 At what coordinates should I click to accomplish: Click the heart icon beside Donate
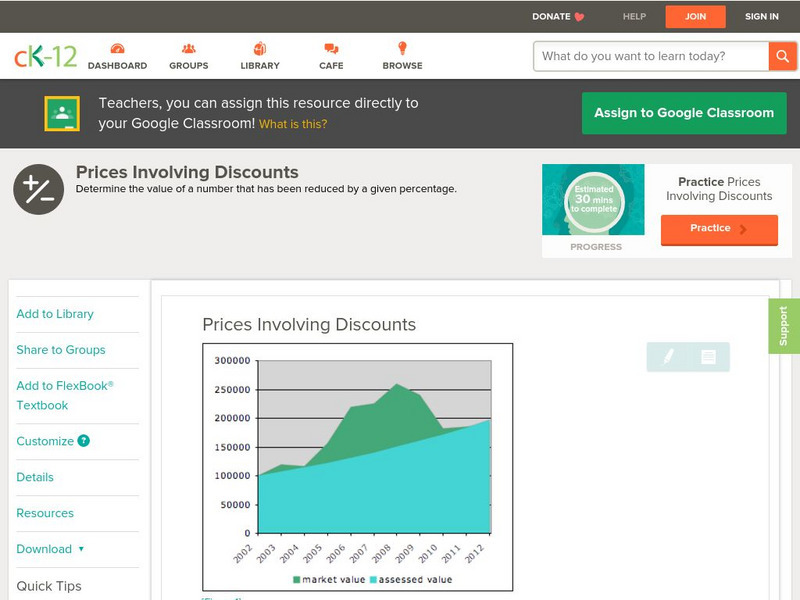click(579, 17)
